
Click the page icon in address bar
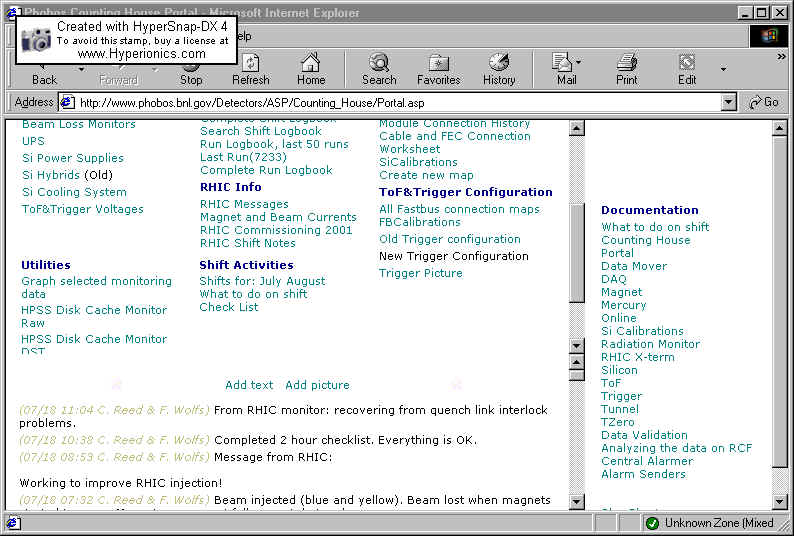(x=67, y=103)
